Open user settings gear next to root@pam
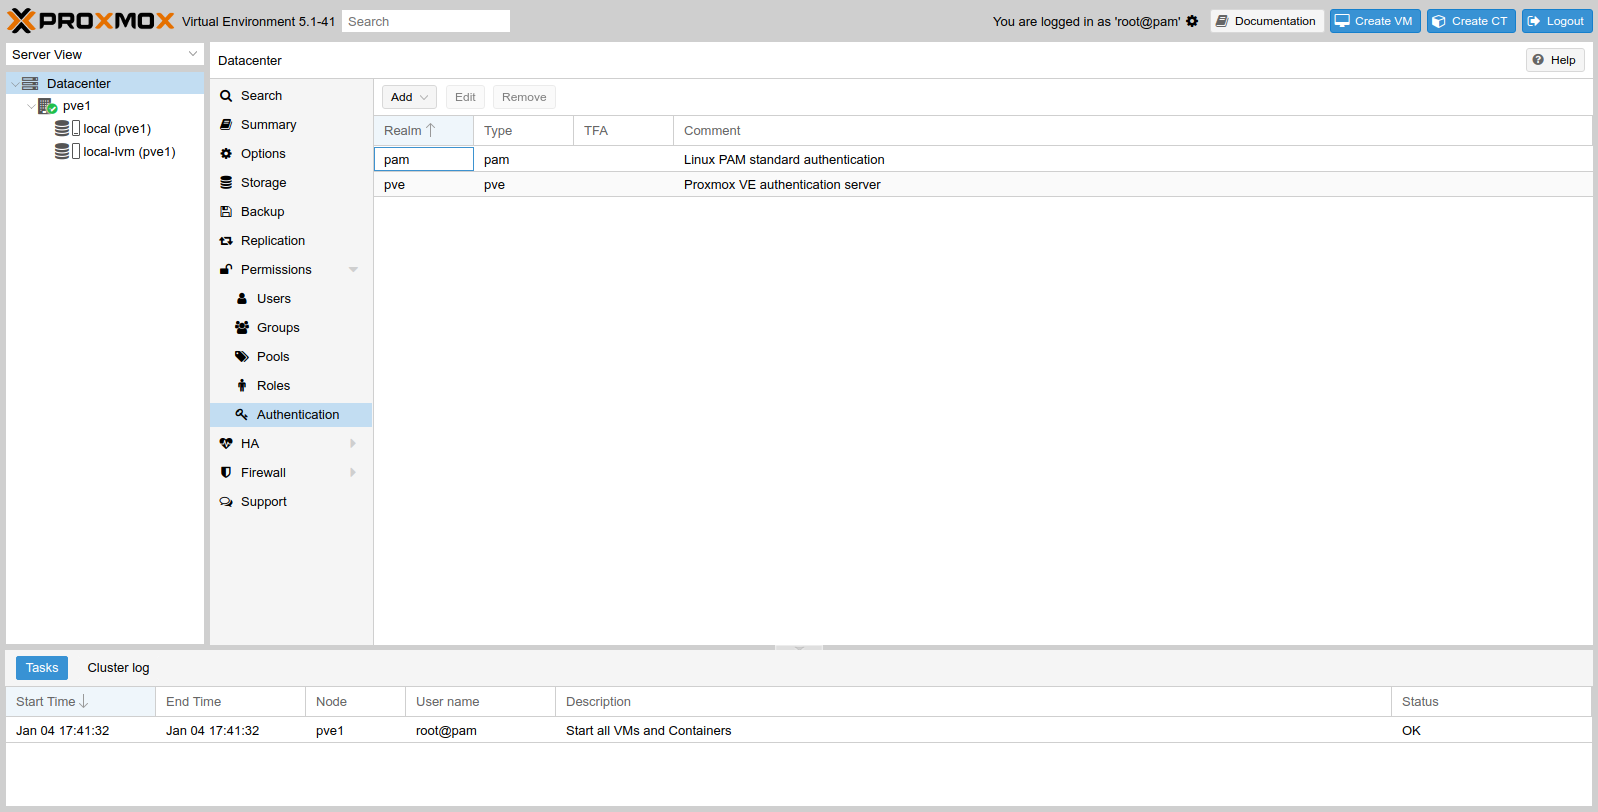This screenshot has height=812, width=1598. click(1192, 21)
